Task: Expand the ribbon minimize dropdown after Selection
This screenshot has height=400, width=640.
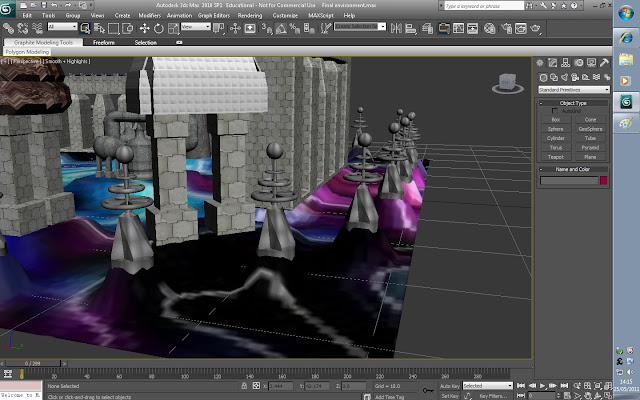Action: [x=179, y=42]
